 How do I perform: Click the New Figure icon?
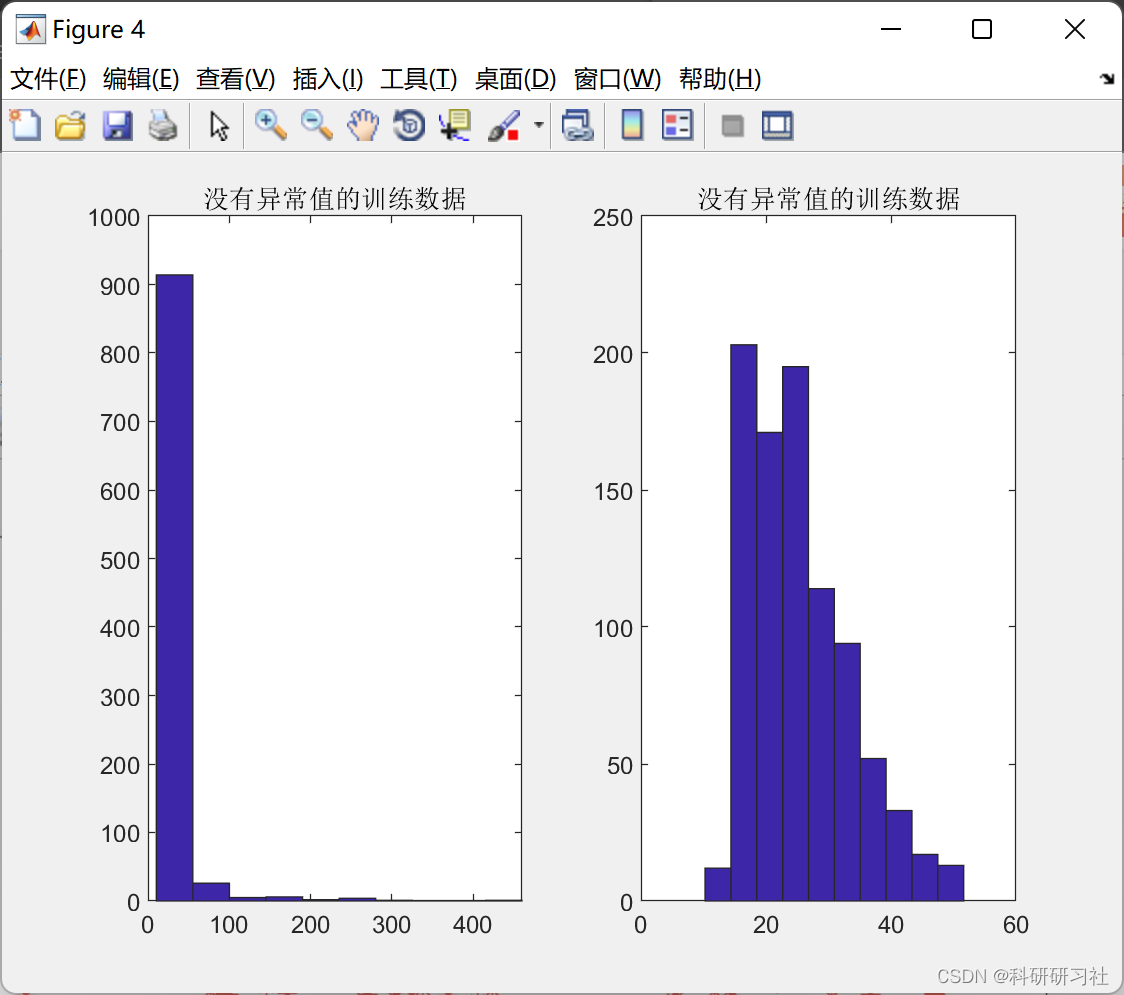[25, 125]
